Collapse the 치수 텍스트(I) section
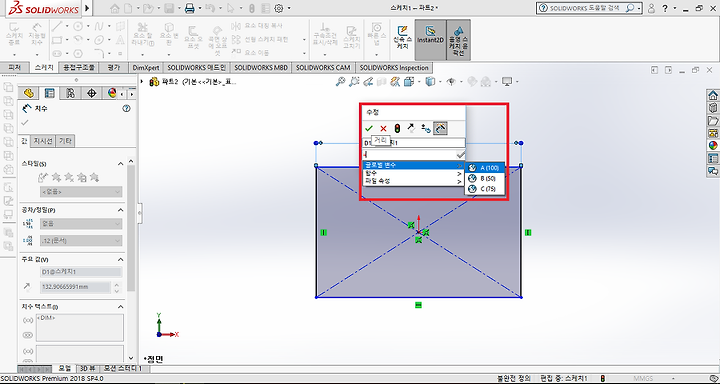 click(x=121, y=306)
